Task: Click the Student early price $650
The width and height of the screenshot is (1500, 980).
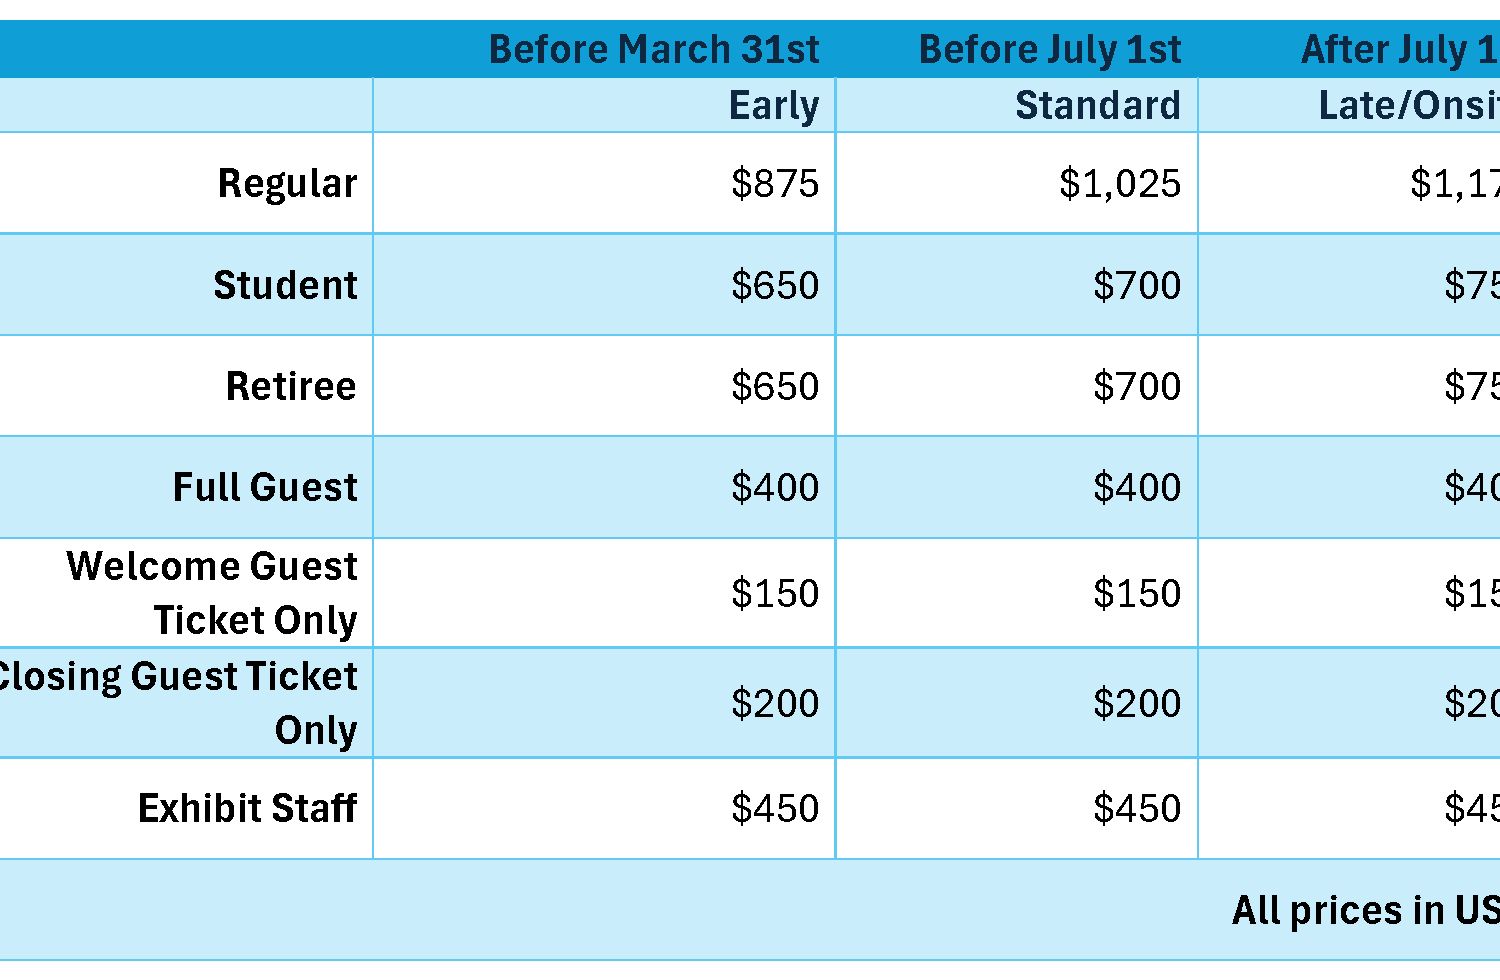Action: click(x=774, y=285)
